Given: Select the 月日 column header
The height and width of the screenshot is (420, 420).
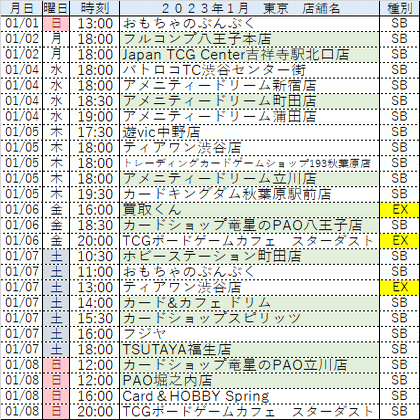Looking at the screenshot, I should coord(21,8).
